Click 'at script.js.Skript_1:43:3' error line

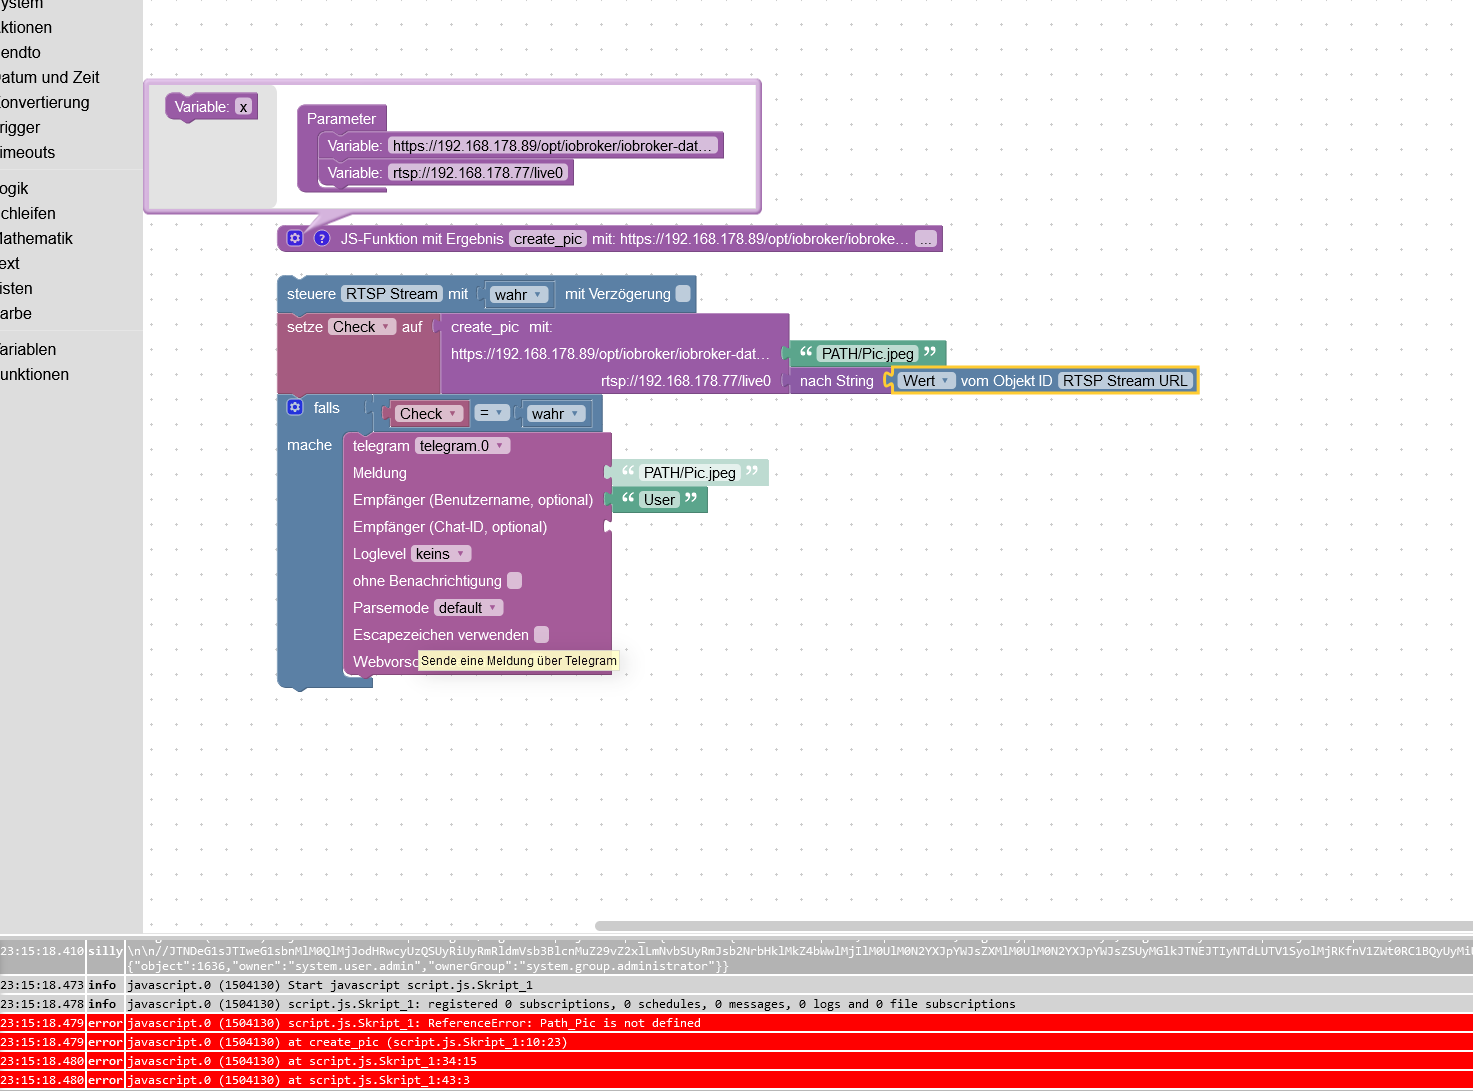pos(736,1080)
